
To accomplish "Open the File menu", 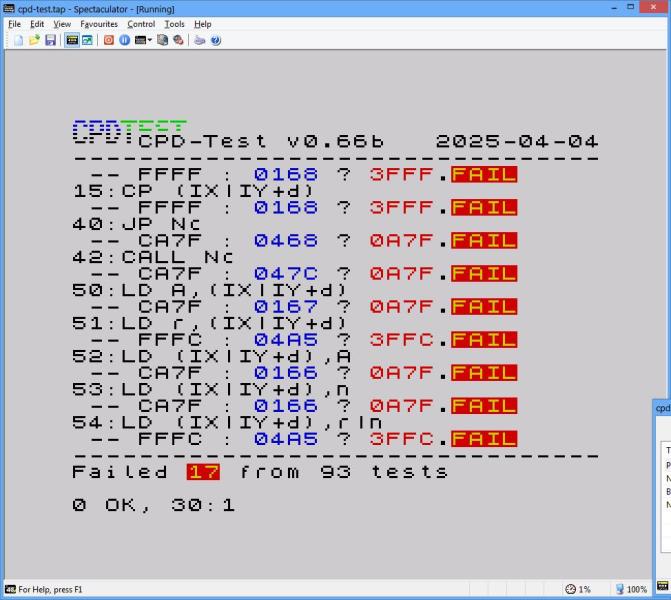I will coord(14,24).
